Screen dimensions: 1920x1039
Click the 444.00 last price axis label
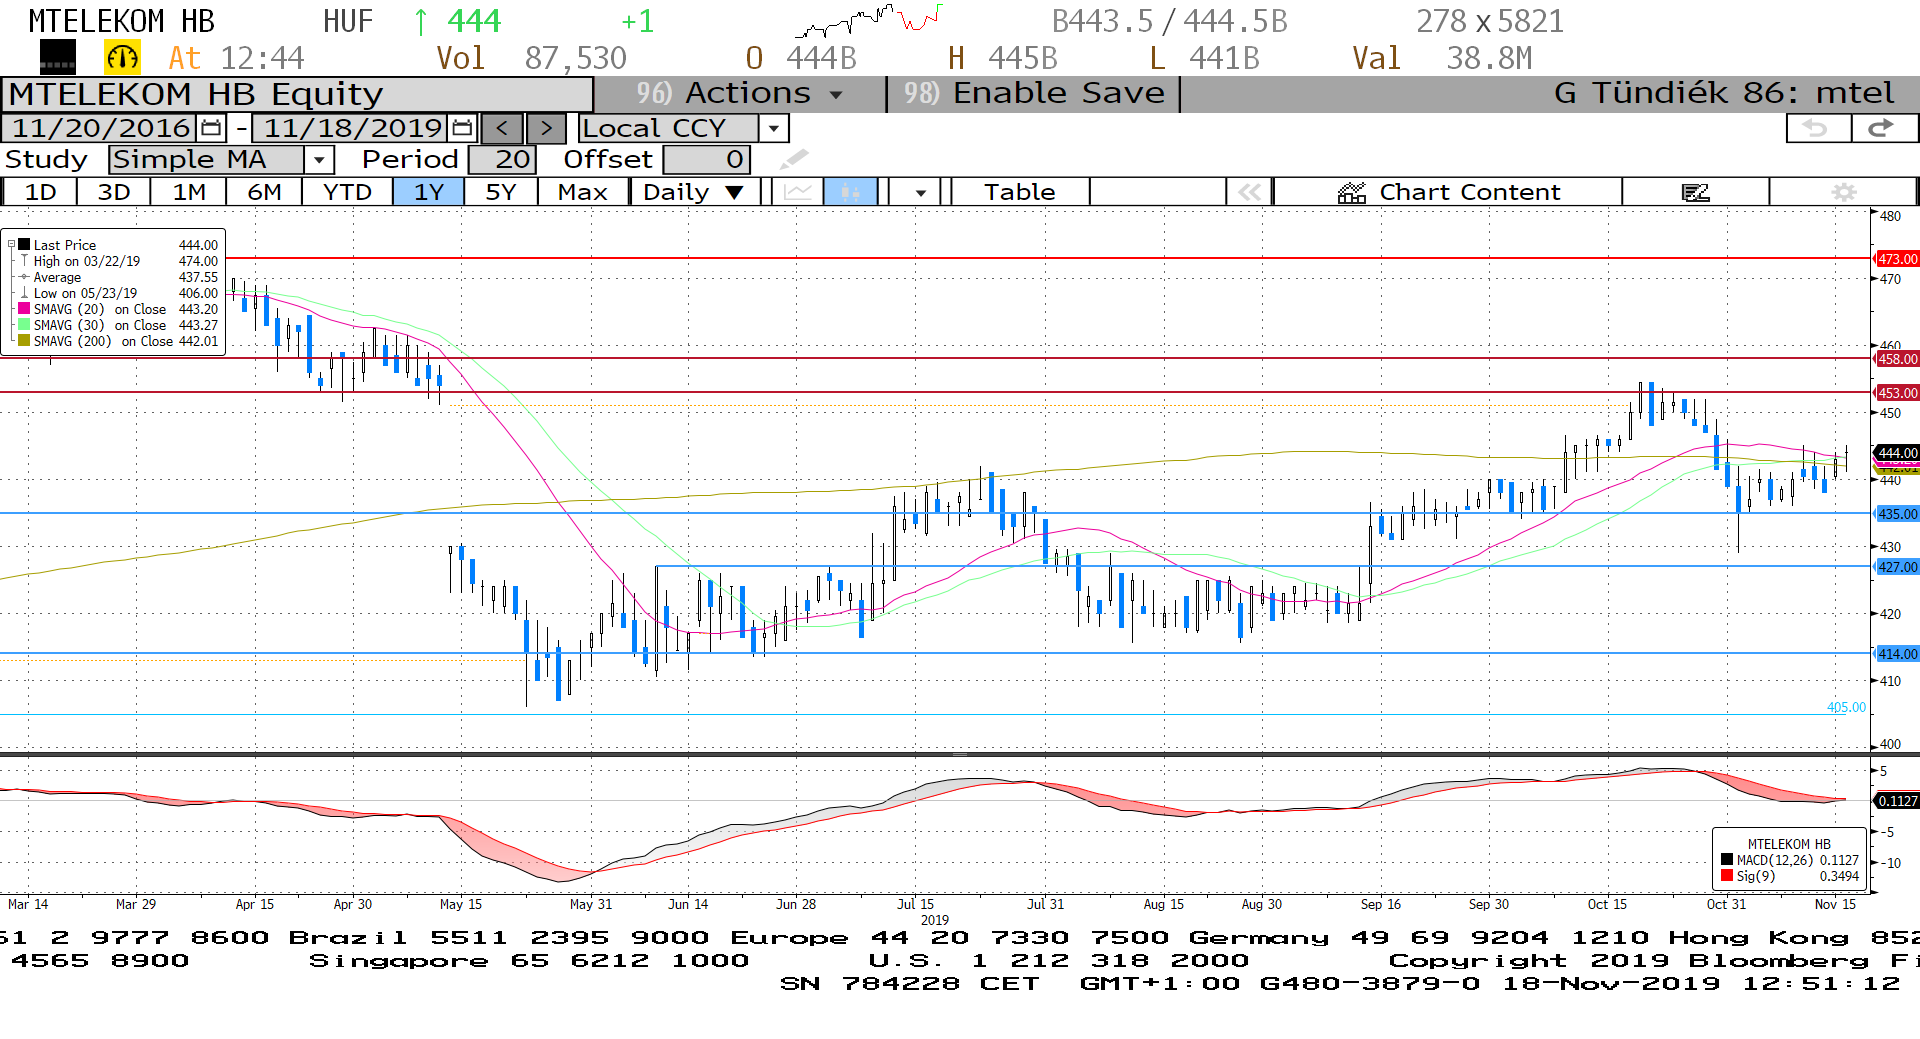point(1897,453)
